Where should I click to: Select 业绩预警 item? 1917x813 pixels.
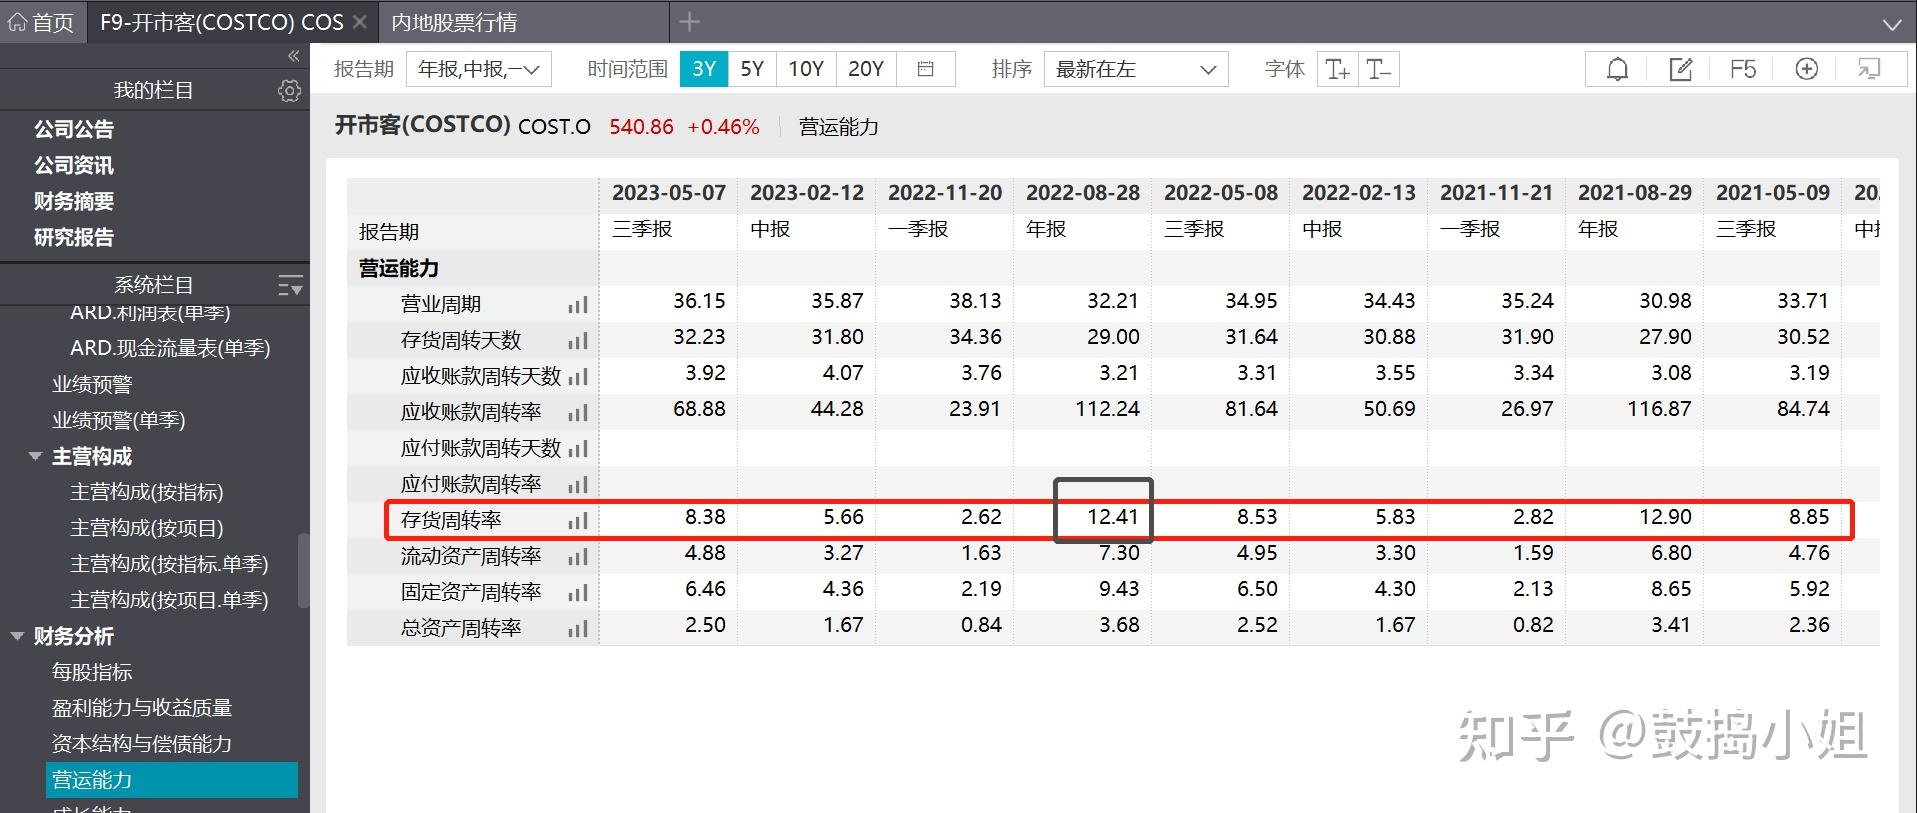[x=92, y=384]
